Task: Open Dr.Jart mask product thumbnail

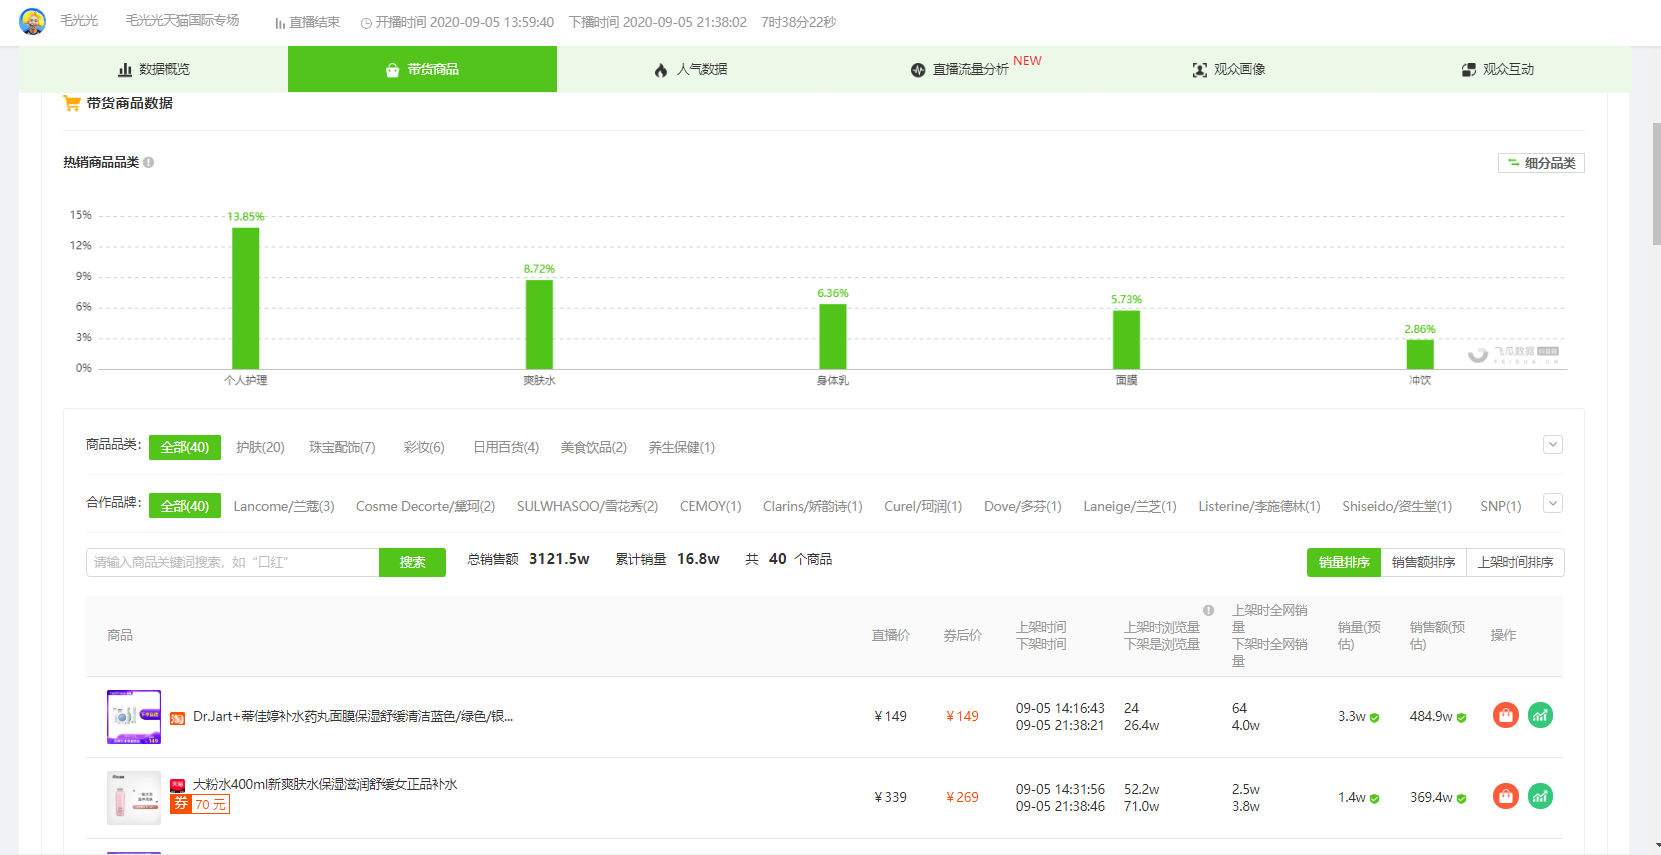Action: pos(134,716)
